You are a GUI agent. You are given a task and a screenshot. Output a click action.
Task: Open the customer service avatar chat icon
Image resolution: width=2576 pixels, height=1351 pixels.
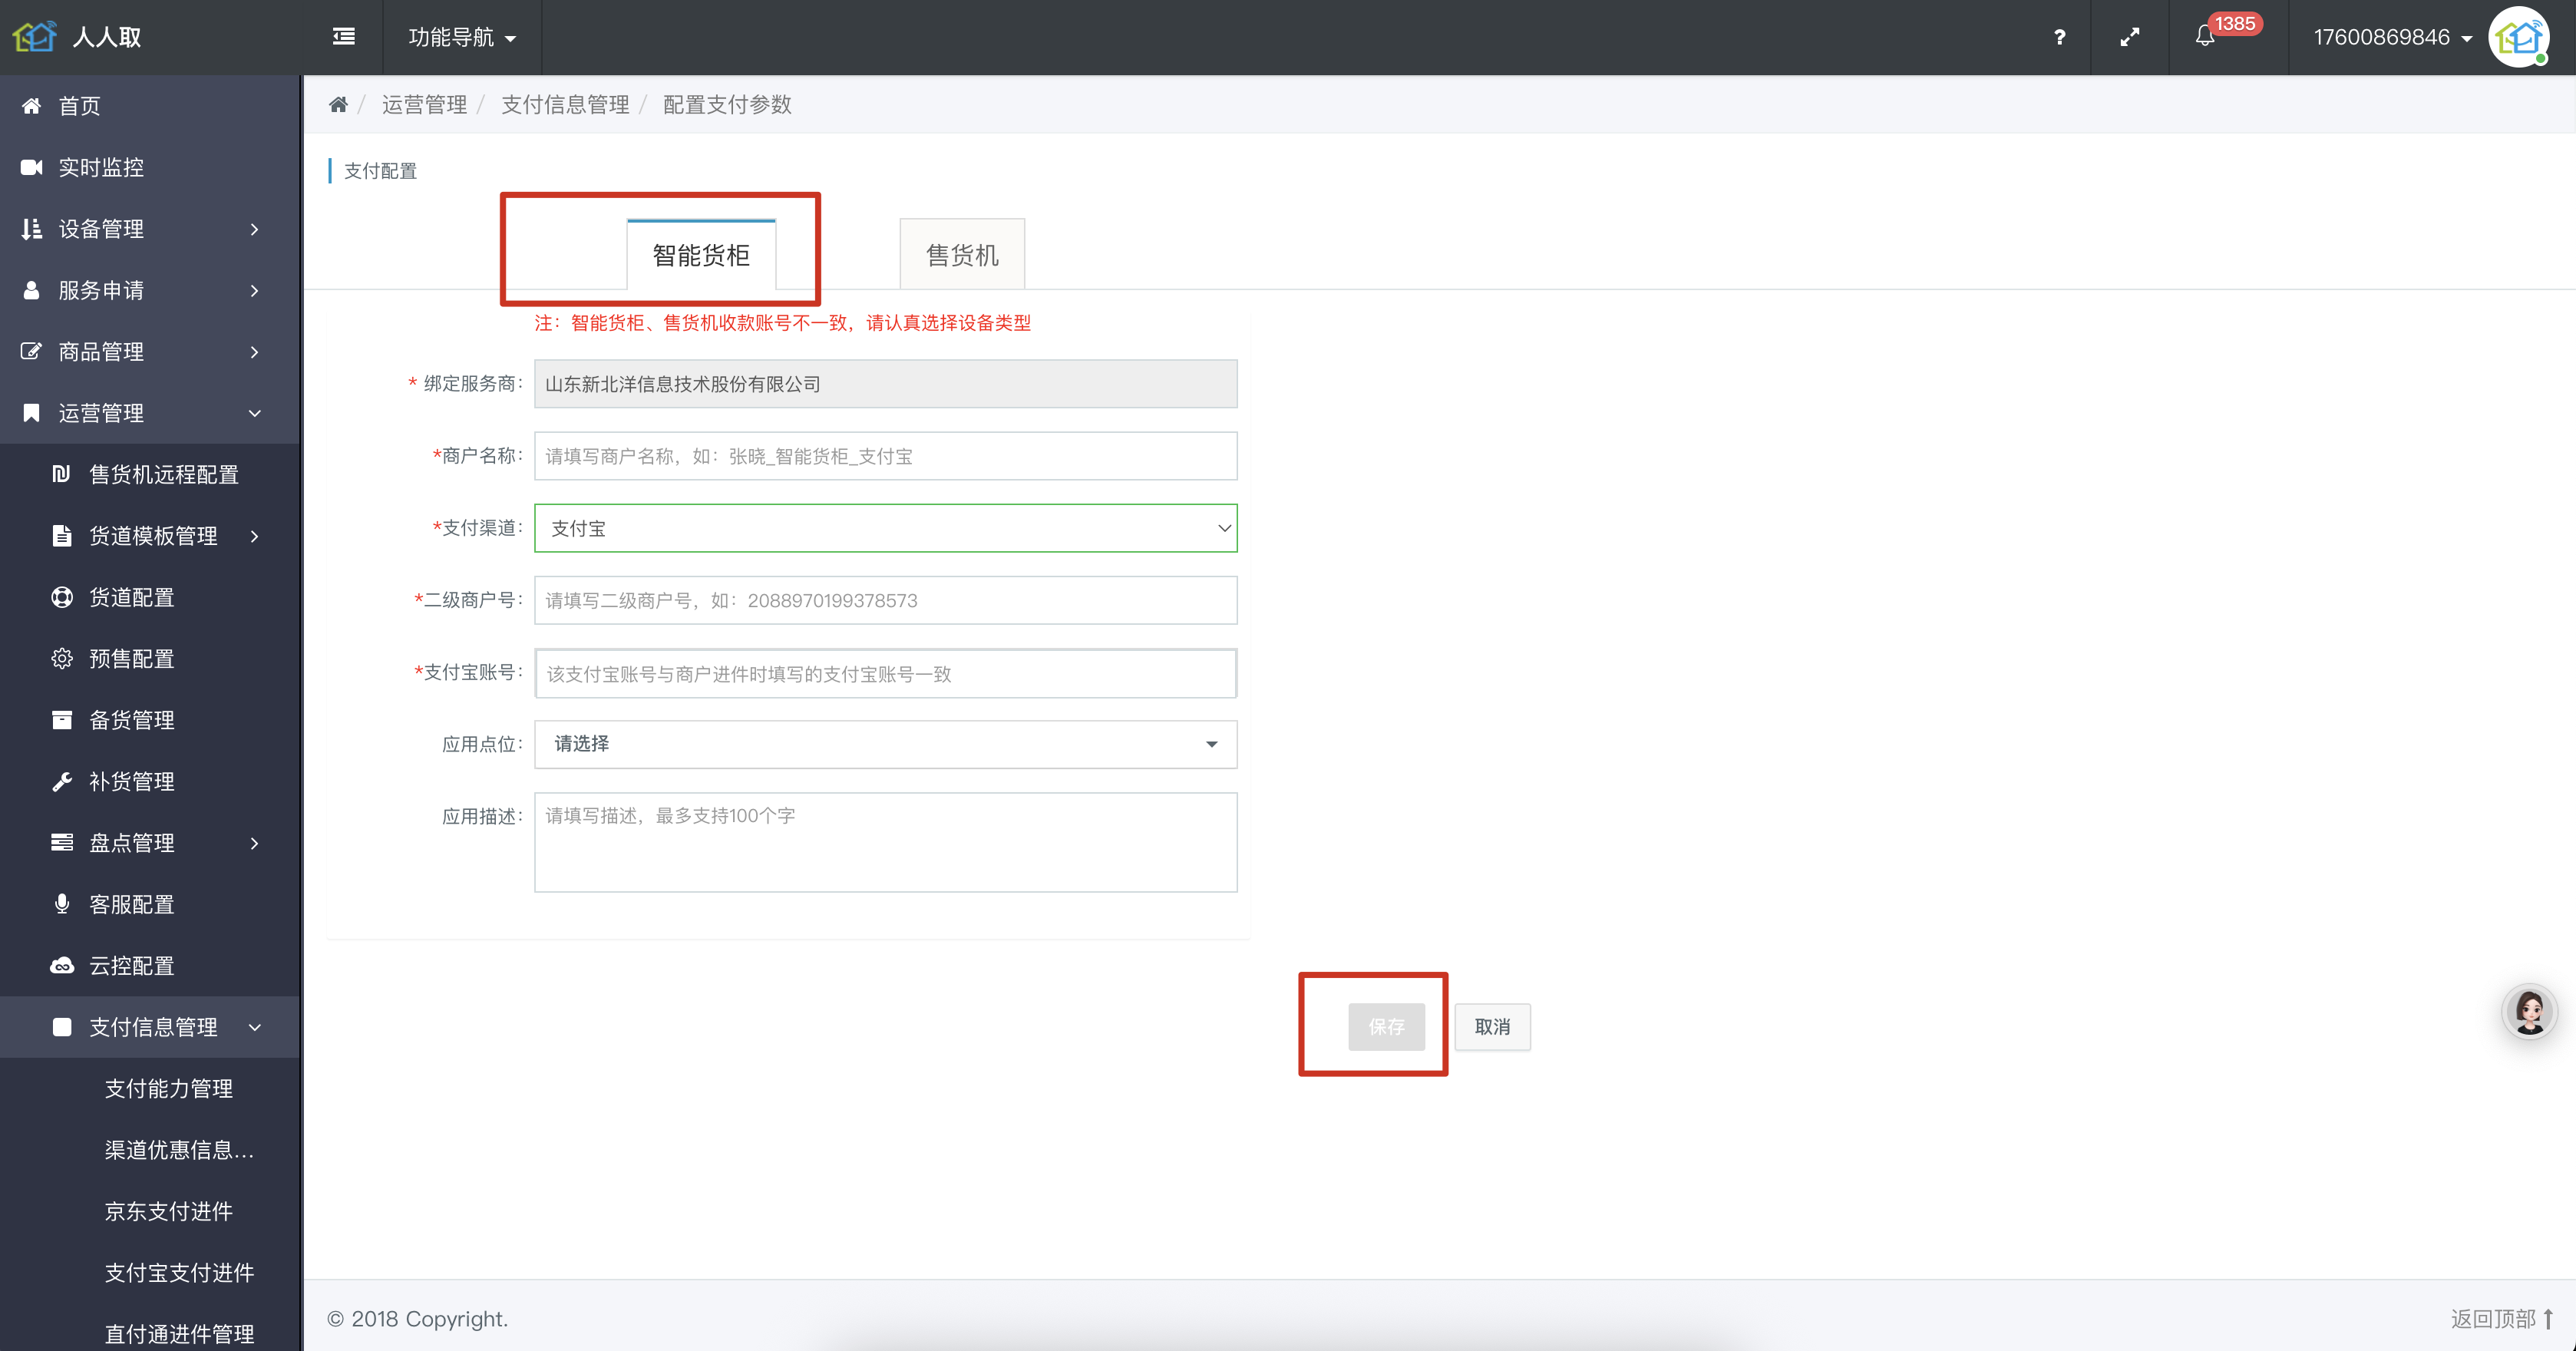point(2529,1012)
